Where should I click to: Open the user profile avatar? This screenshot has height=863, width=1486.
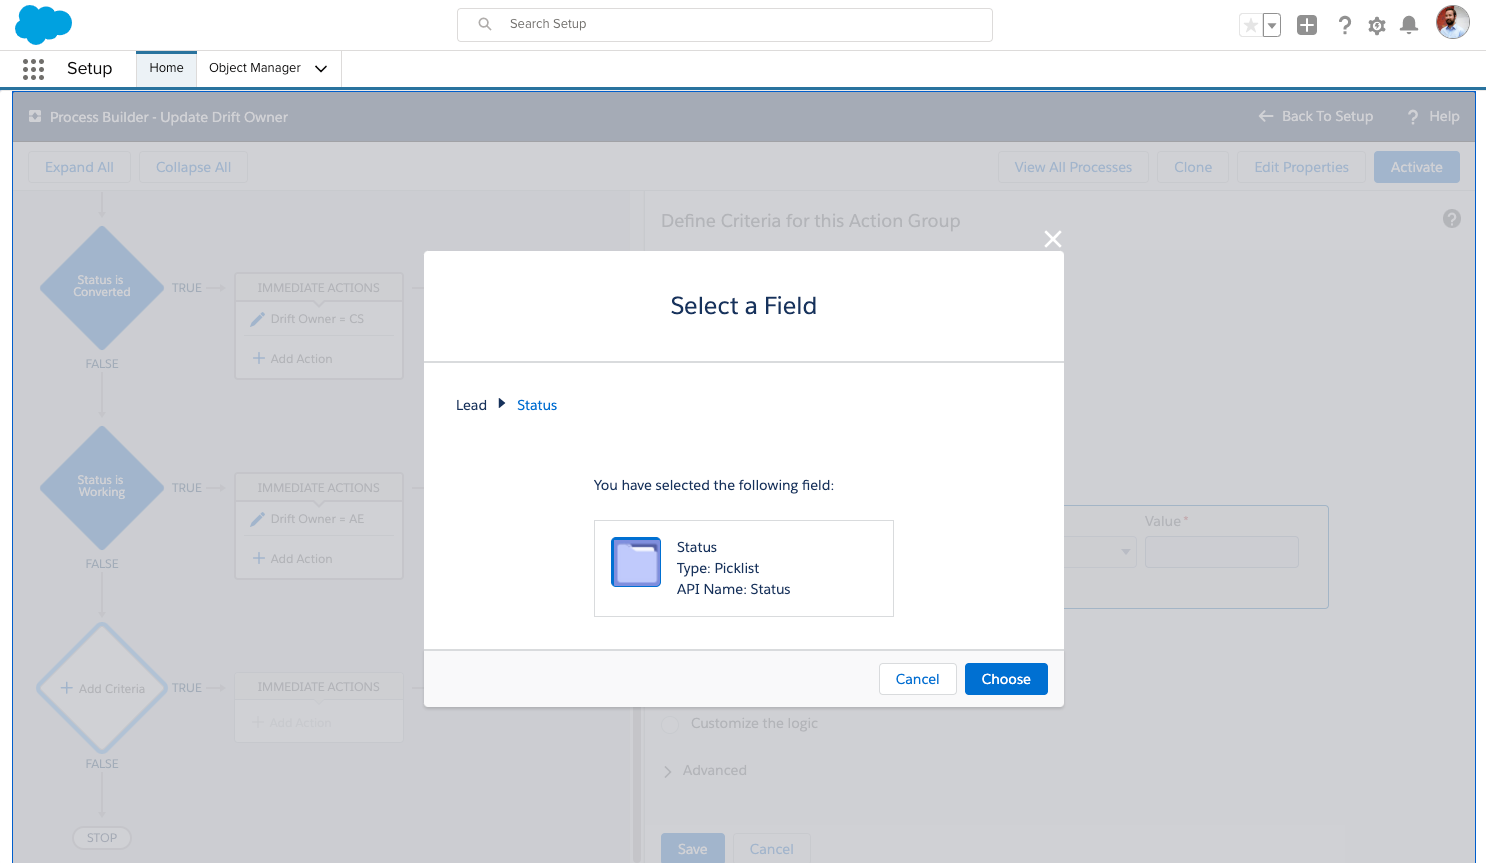click(x=1453, y=22)
